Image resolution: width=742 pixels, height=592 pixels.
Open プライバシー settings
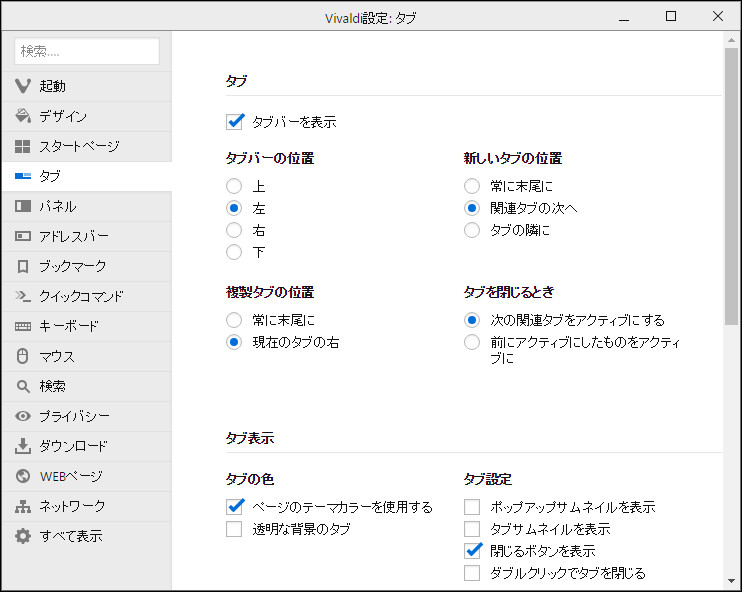pos(87,416)
